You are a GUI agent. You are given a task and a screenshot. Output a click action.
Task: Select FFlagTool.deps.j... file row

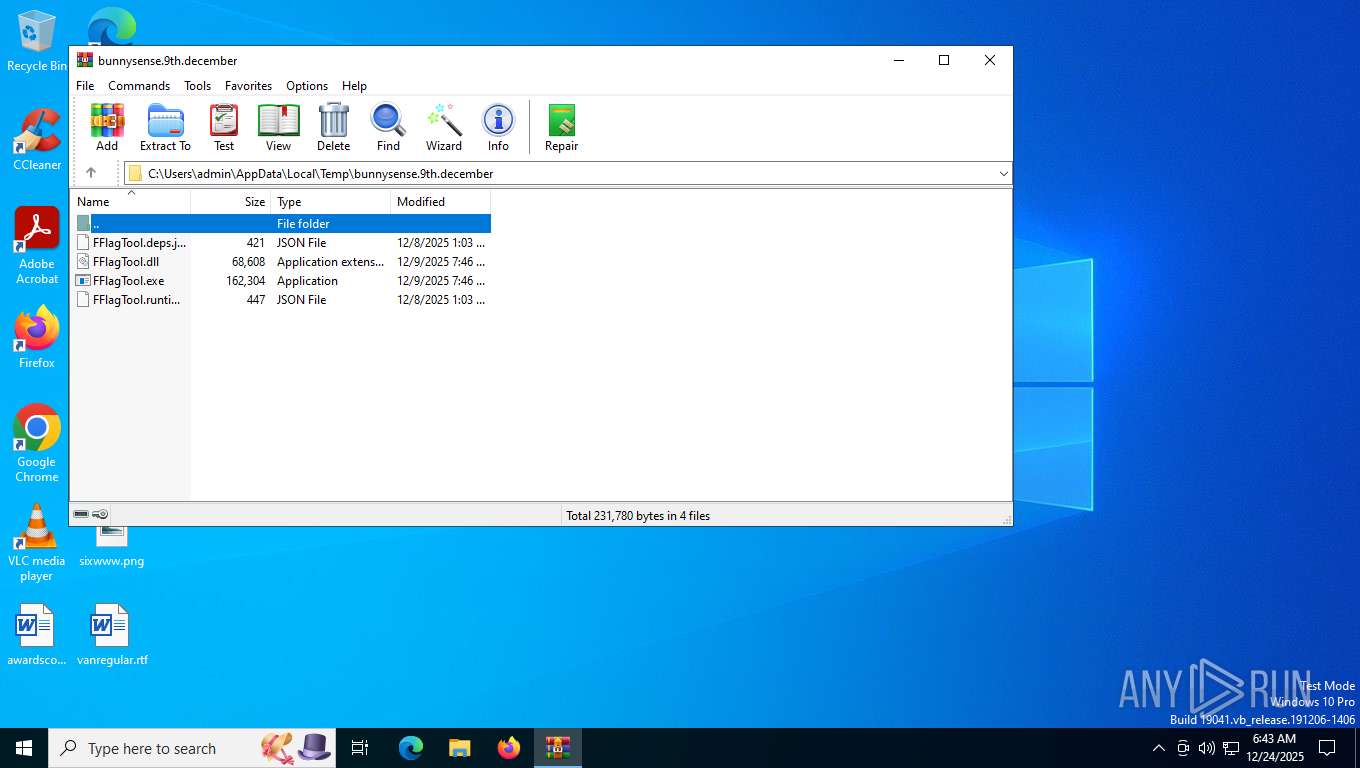(x=281, y=243)
